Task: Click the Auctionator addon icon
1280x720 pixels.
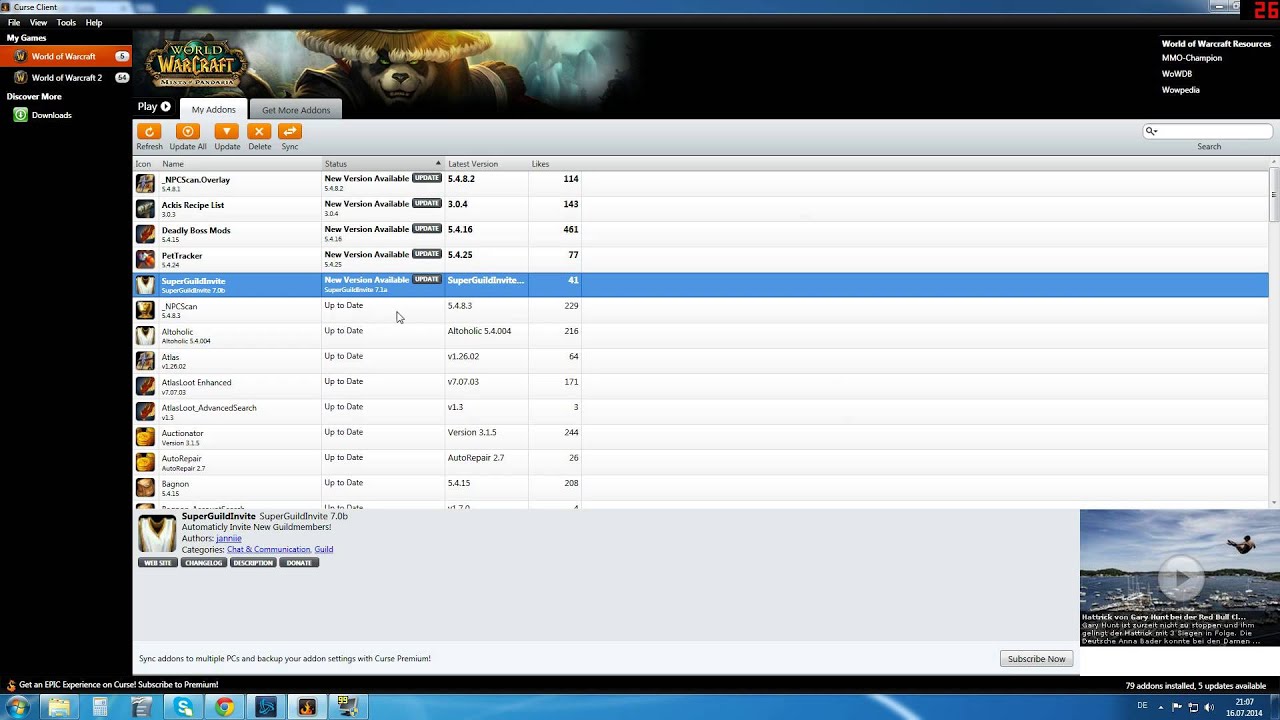Action: (x=145, y=437)
